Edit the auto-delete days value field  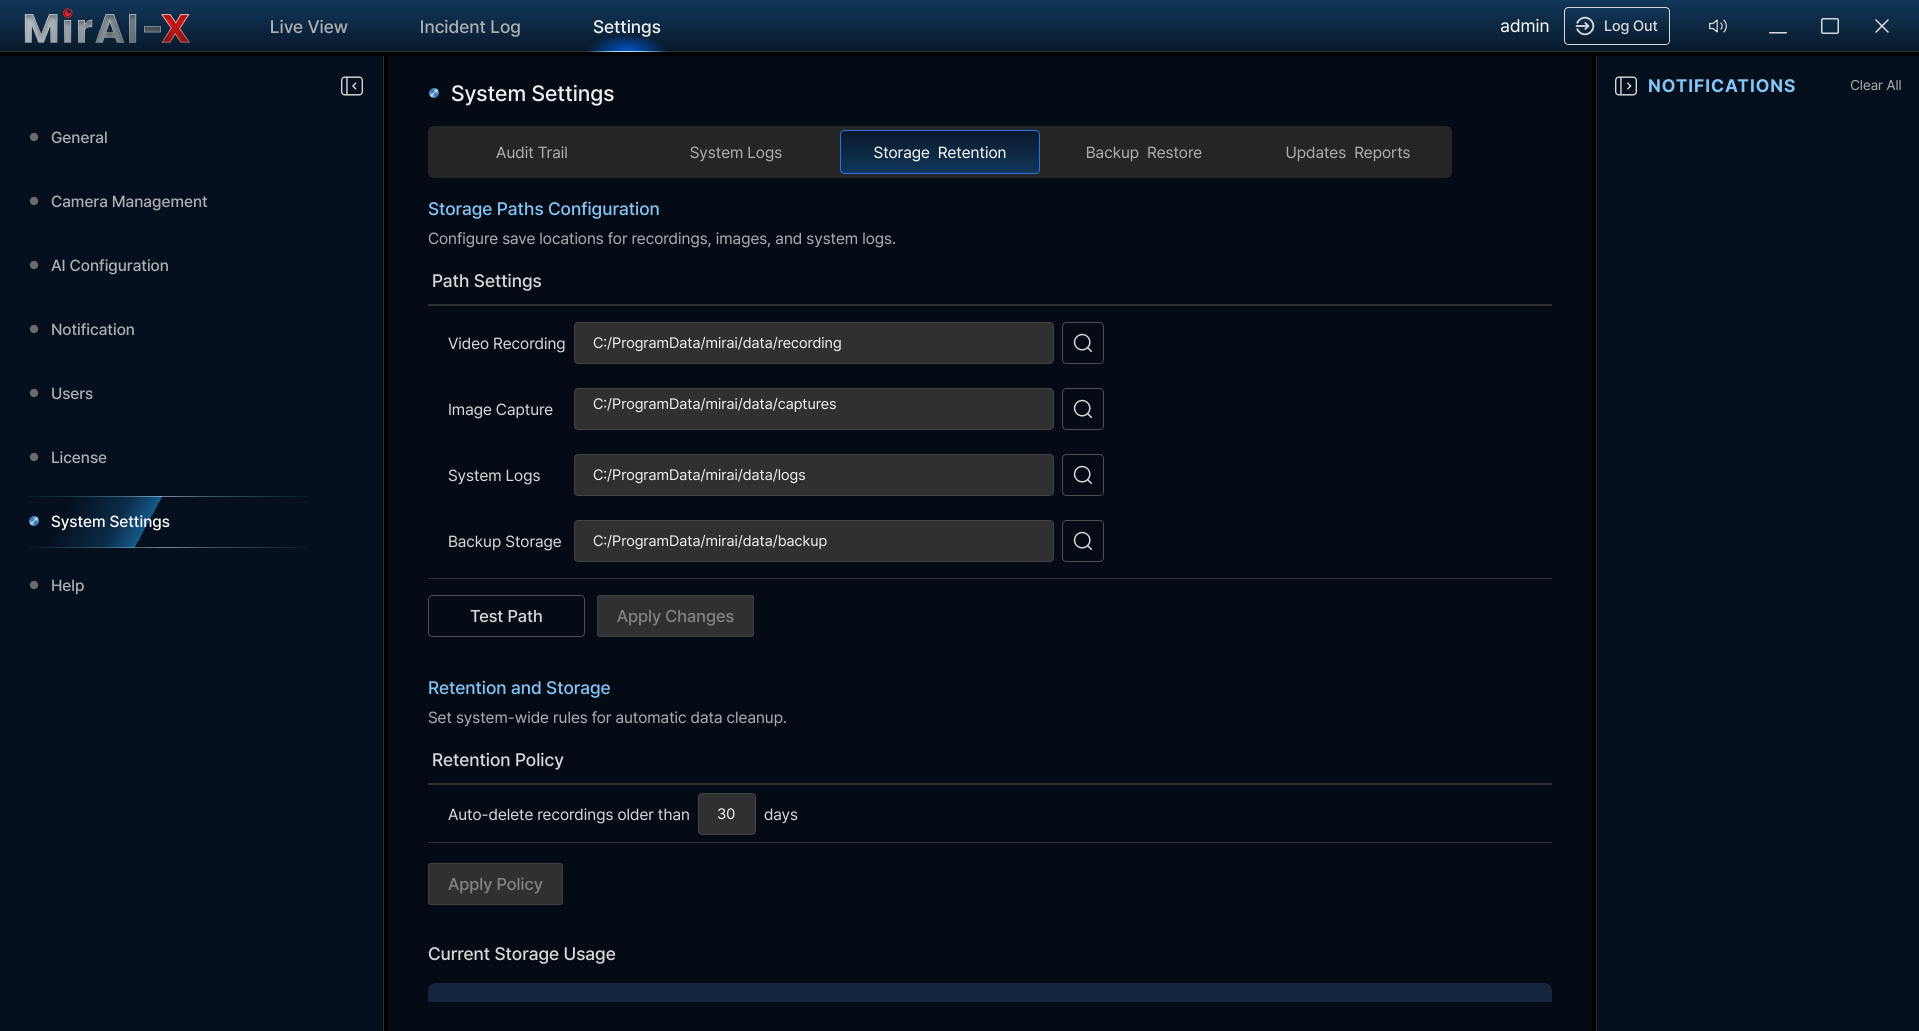tap(727, 814)
